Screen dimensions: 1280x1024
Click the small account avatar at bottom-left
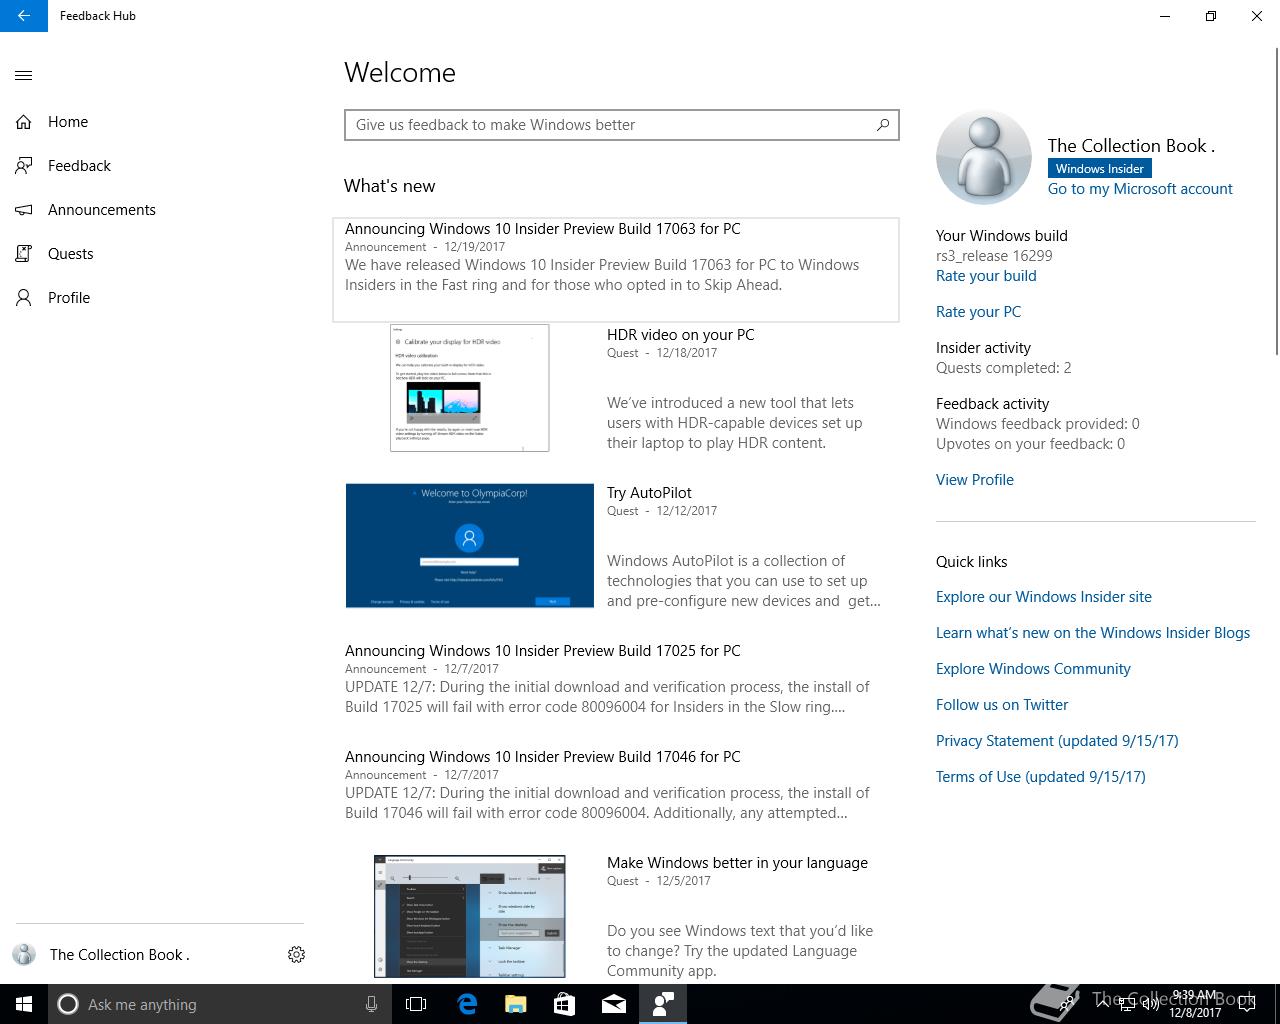pos(24,955)
